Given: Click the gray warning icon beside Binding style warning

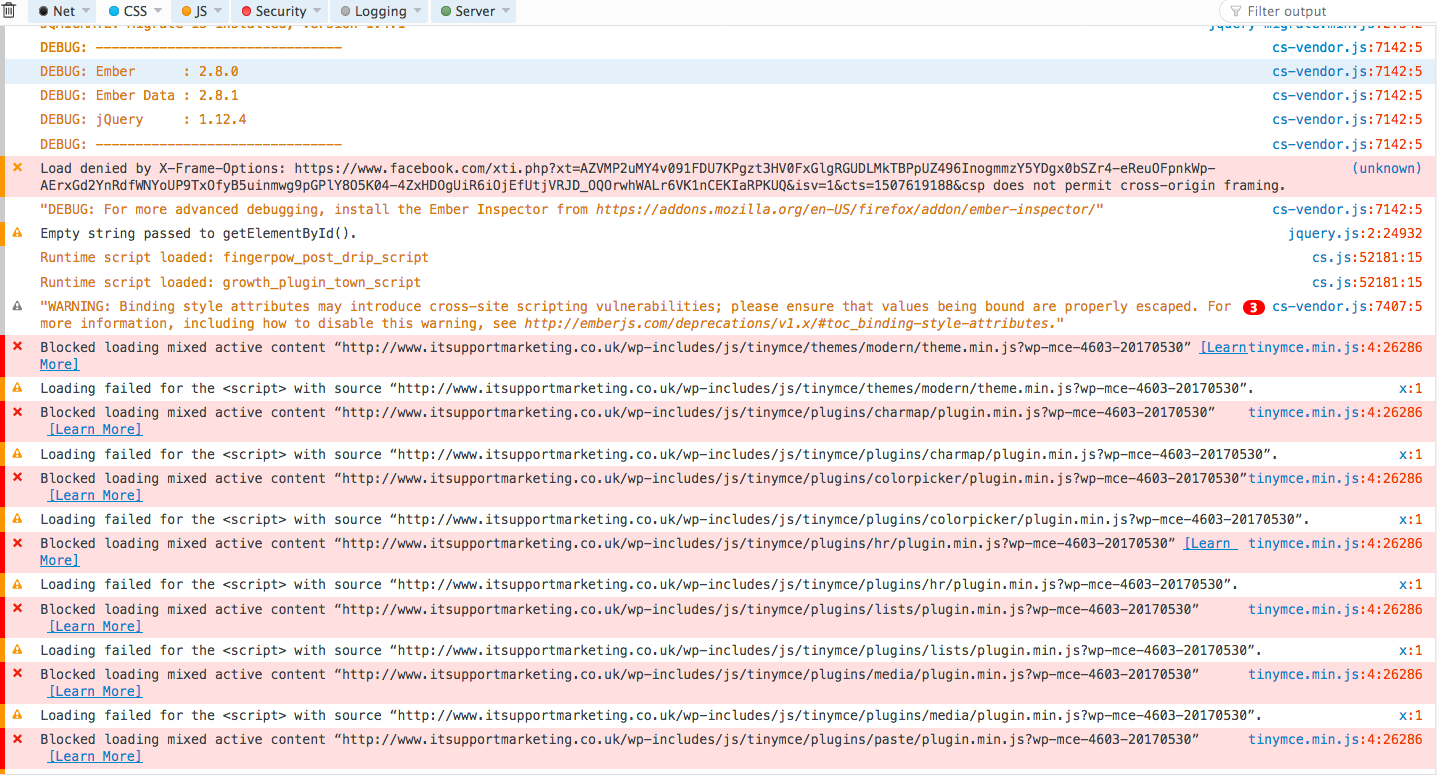Looking at the screenshot, I should coord(17,307).
